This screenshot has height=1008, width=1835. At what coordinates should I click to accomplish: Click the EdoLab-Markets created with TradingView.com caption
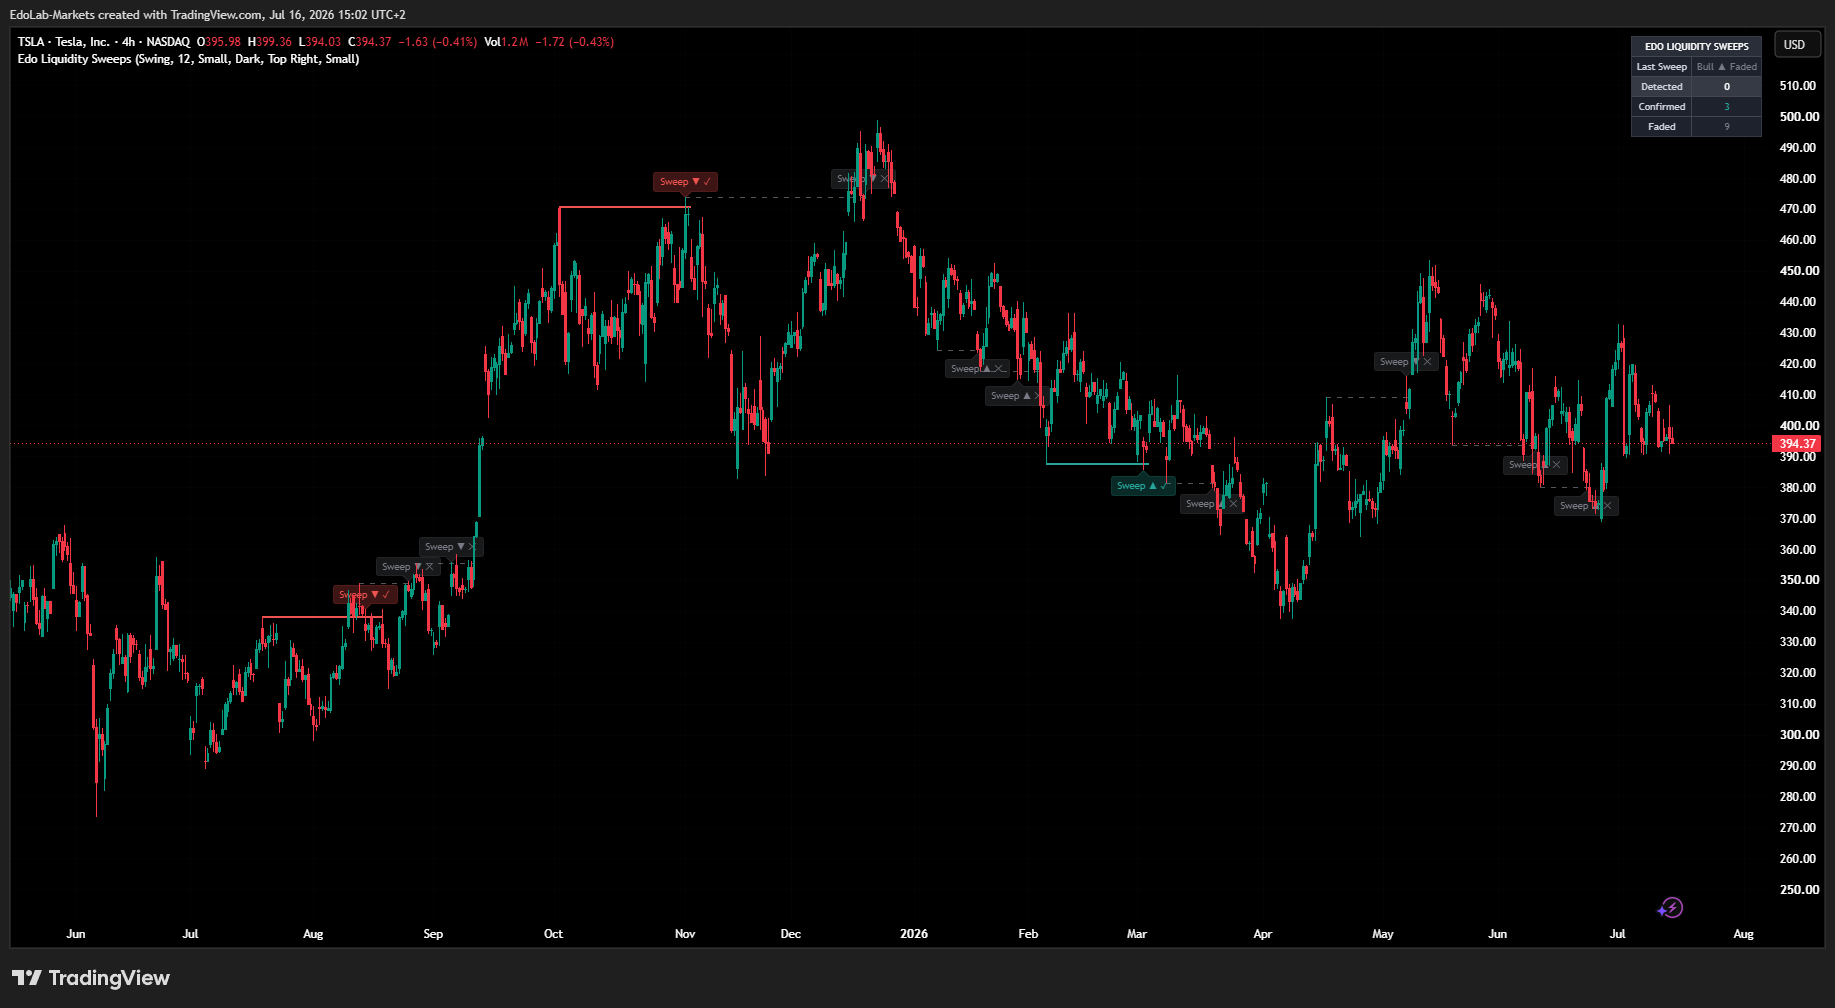[208, 15]
